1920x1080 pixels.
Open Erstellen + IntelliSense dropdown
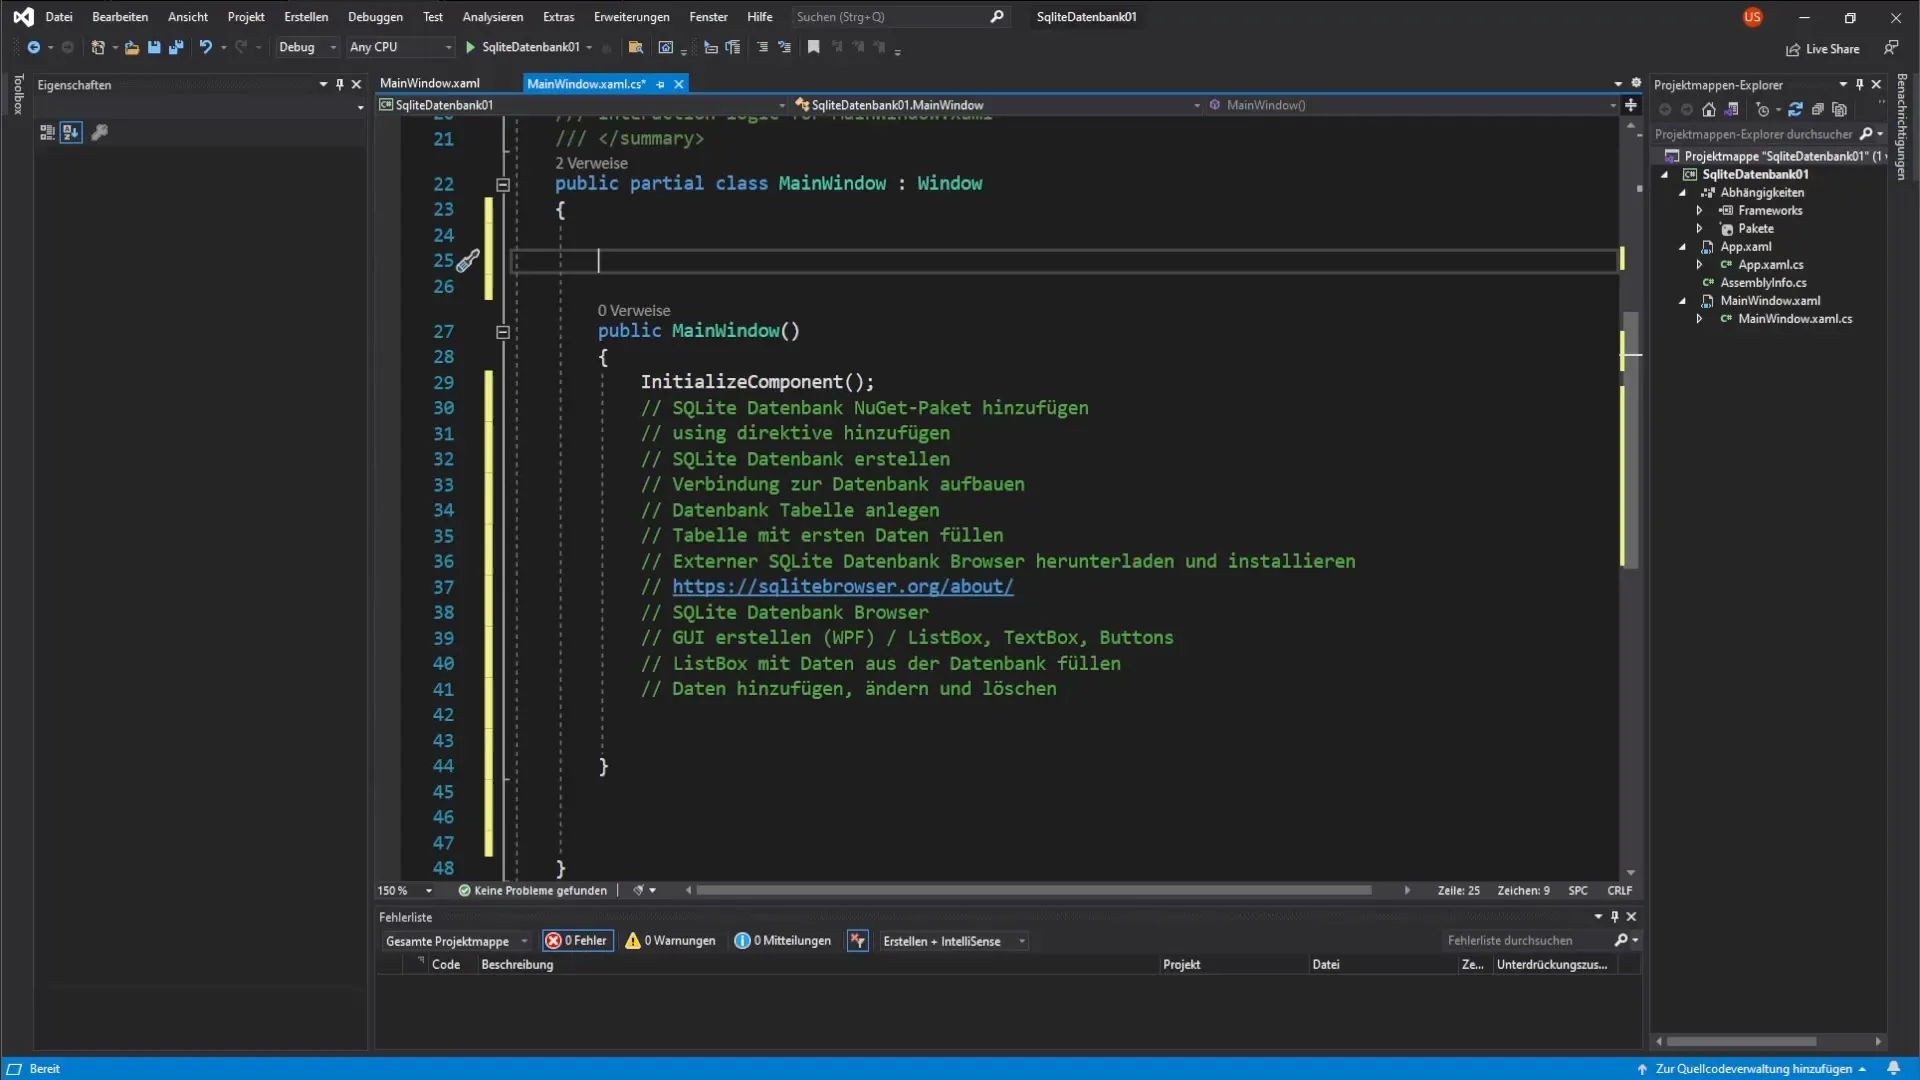(953, 941)
